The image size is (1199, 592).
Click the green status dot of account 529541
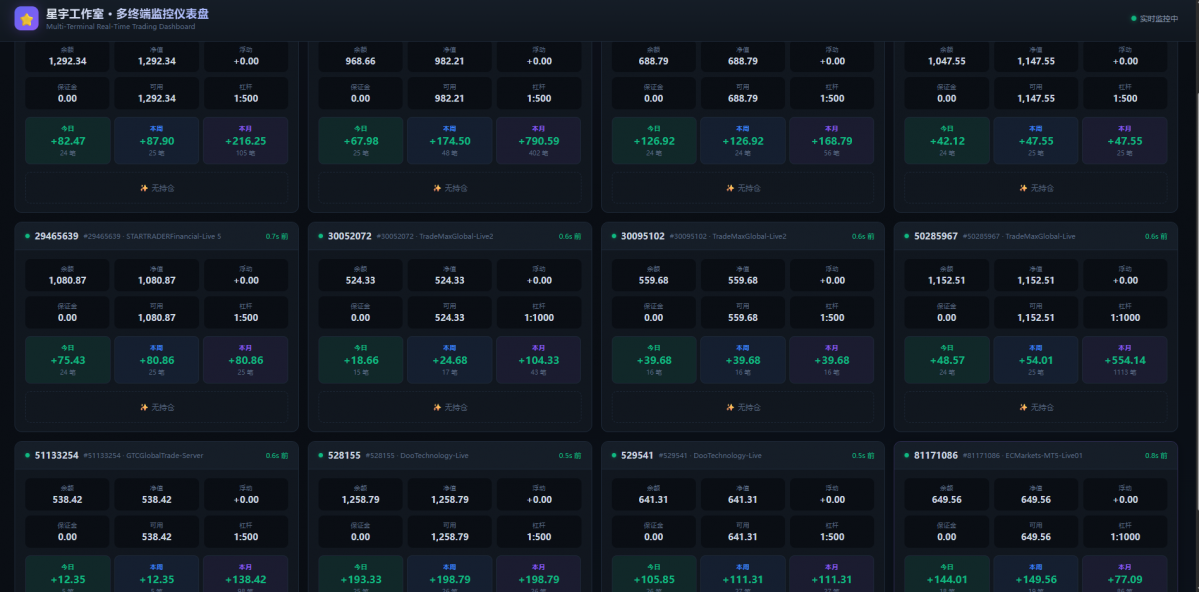coord(614,455)
